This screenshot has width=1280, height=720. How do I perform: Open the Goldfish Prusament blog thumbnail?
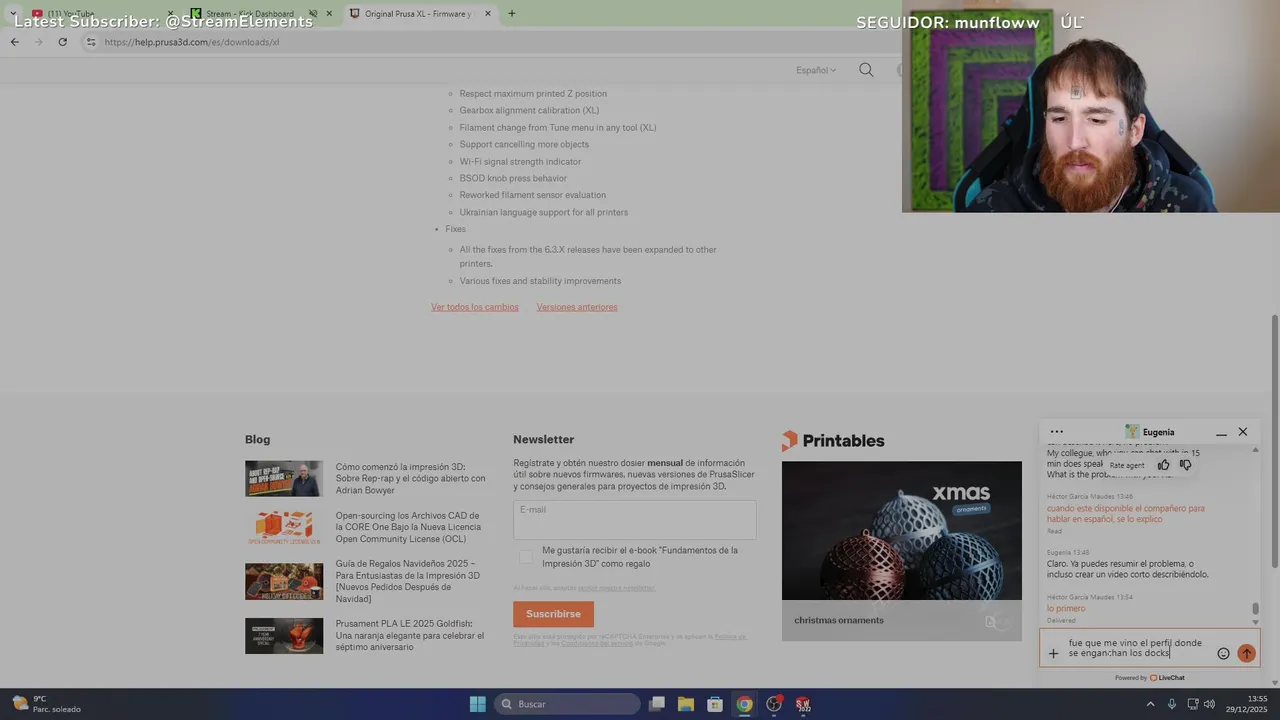click(x=284, y=636)
